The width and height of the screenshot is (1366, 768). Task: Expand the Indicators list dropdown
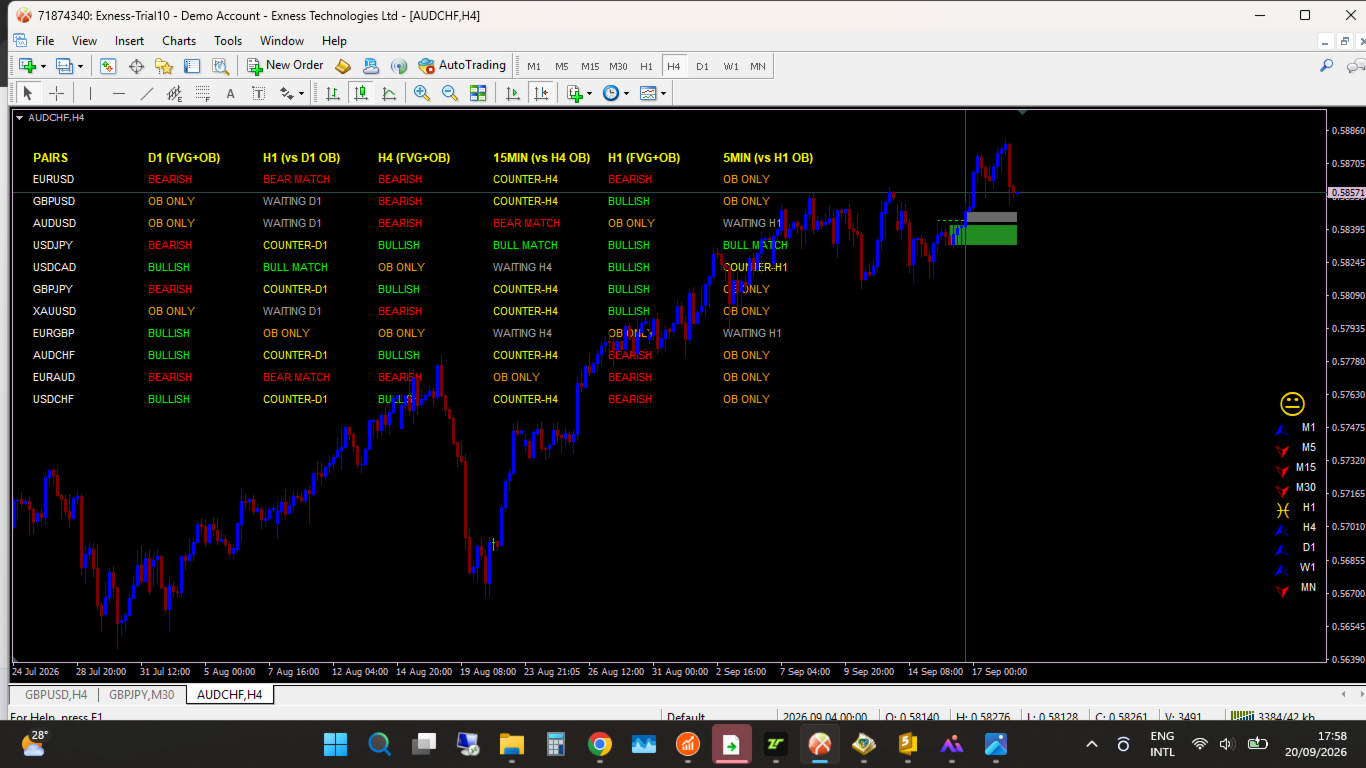pyautogui.click(x=589, y=93)
